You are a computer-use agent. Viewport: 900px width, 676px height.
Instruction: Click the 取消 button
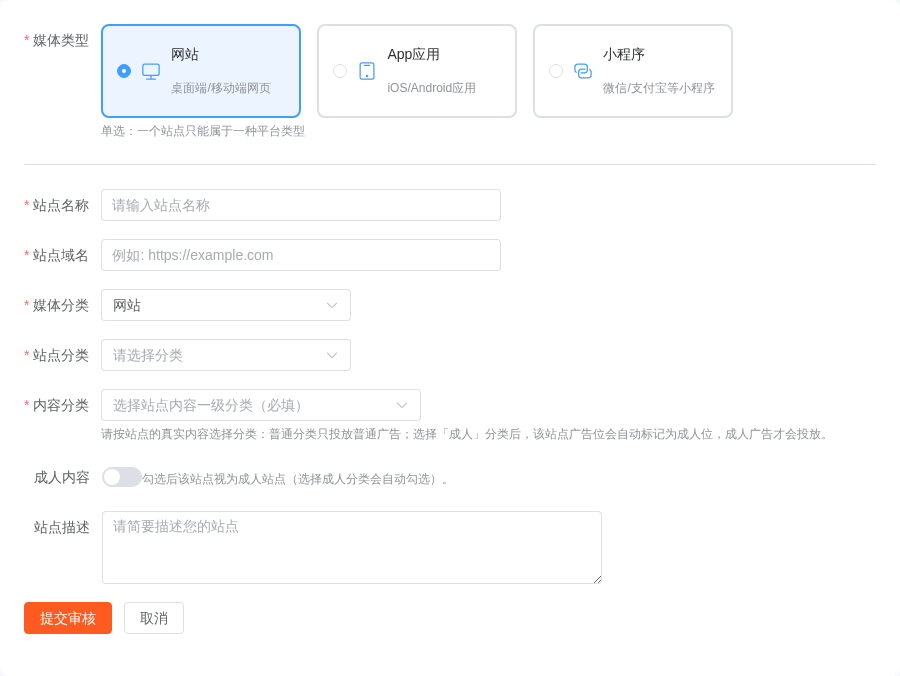(154, 618)
